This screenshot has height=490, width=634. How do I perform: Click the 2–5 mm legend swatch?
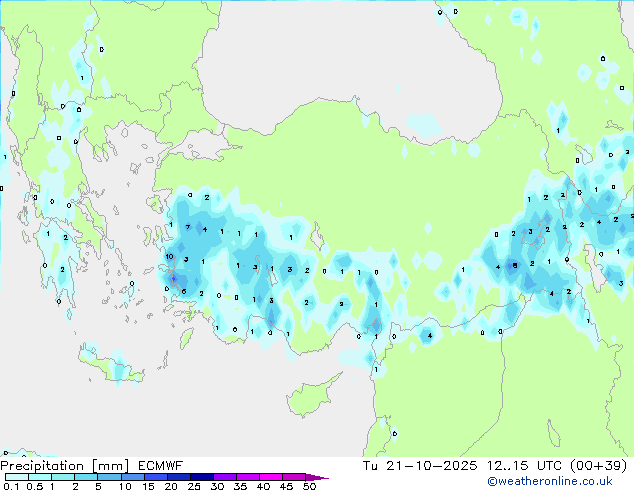coord(86,477)
